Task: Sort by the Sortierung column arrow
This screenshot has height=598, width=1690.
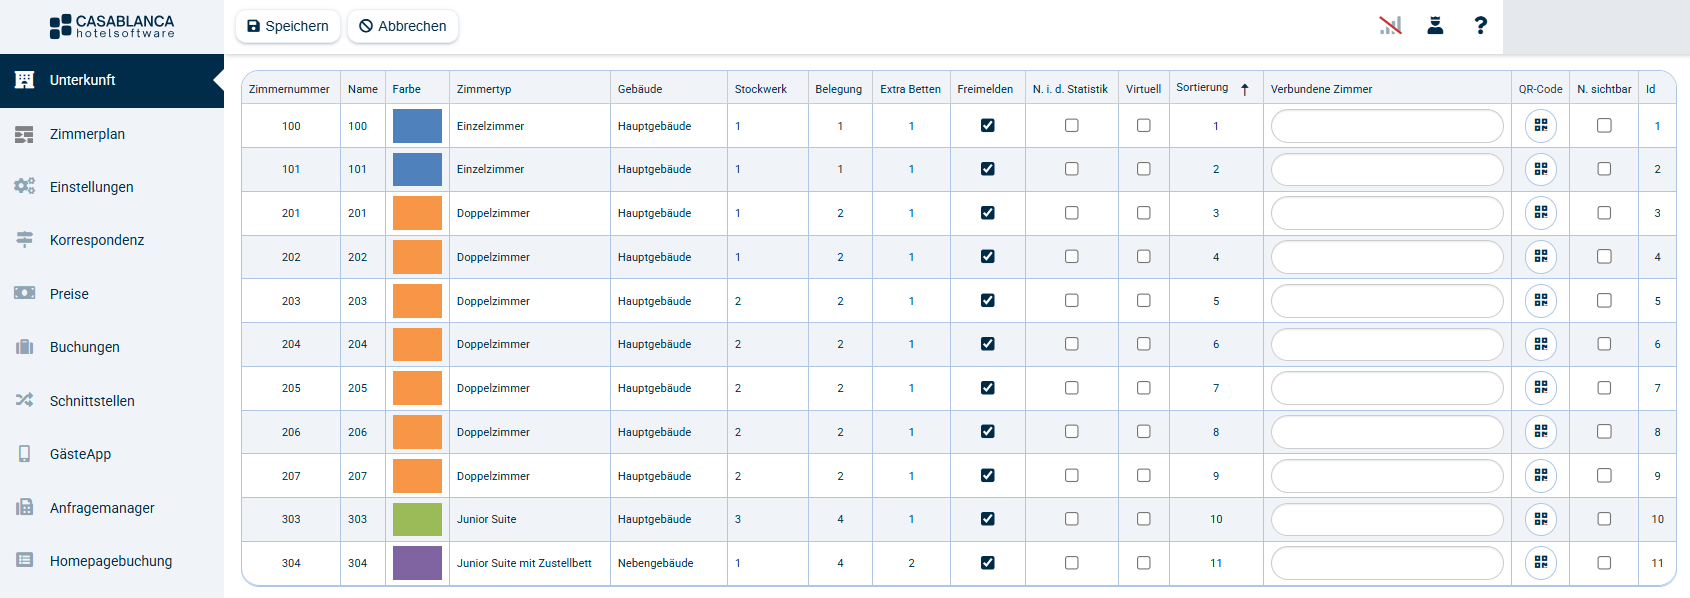Action: click(x=1245, y=89)
